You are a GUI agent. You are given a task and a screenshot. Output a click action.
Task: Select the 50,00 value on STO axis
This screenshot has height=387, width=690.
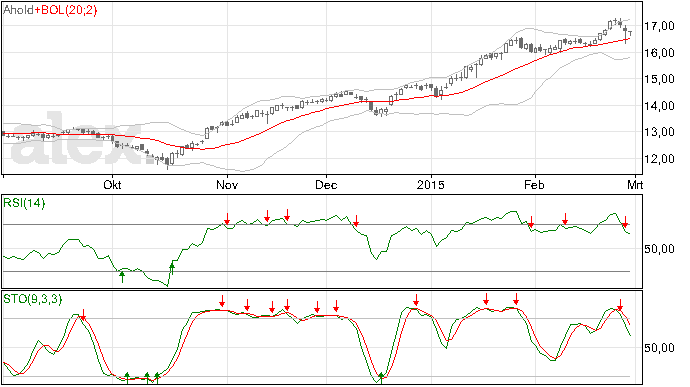[659, 348]
